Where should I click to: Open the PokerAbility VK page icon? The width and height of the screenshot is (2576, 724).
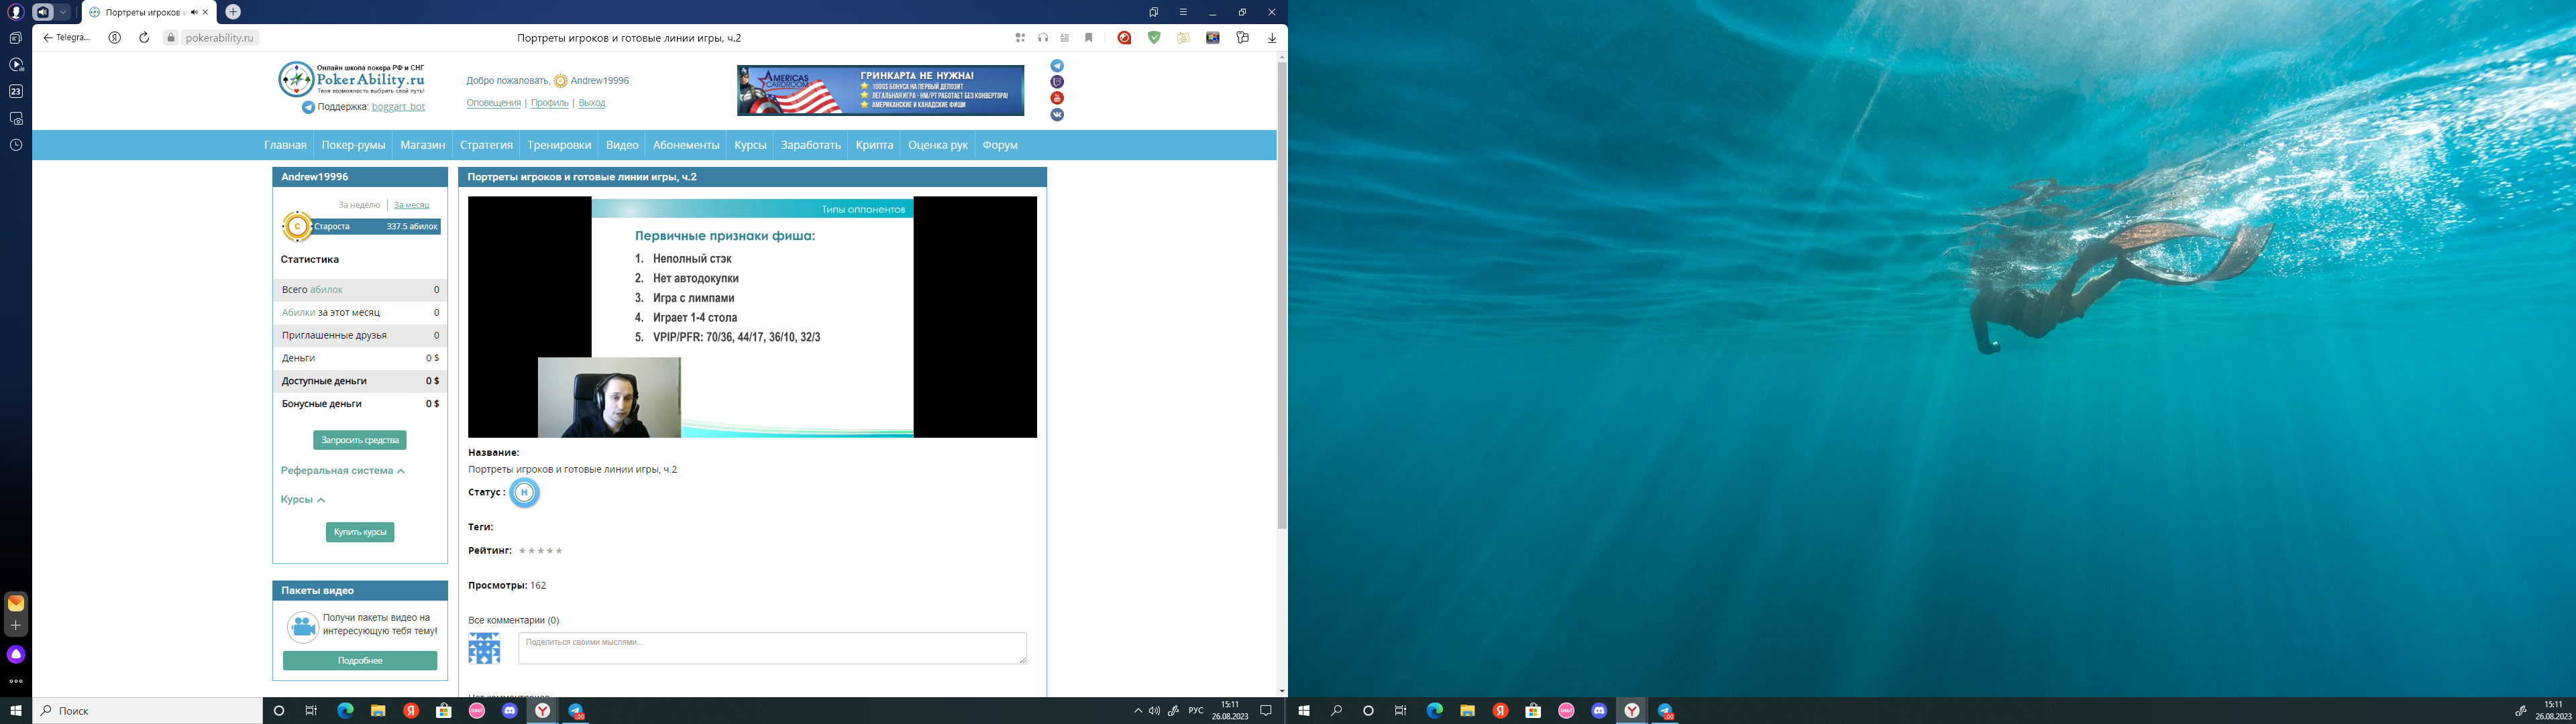1057,115
